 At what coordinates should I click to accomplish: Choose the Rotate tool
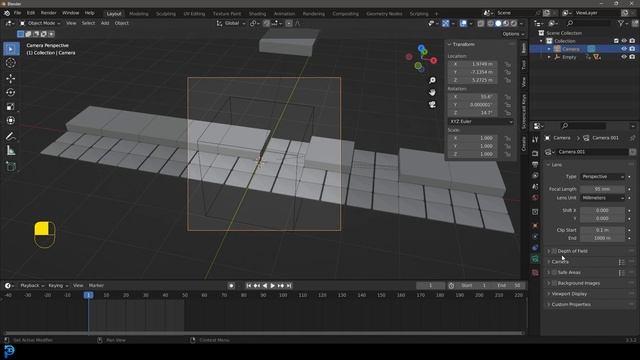11,93
